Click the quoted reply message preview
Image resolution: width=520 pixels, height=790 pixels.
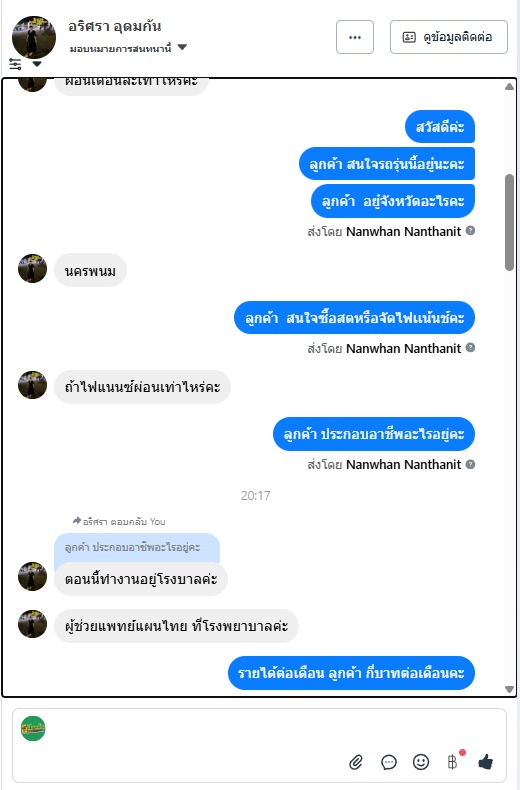pyautogui.click(x=137, y=547)
